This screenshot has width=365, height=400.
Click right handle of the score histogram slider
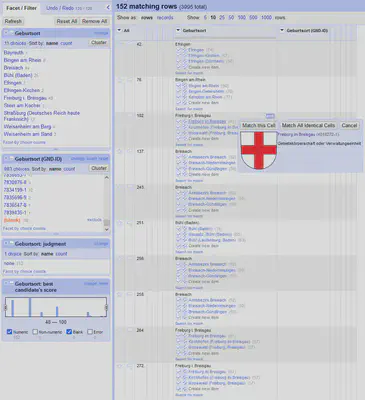point(106,307)
